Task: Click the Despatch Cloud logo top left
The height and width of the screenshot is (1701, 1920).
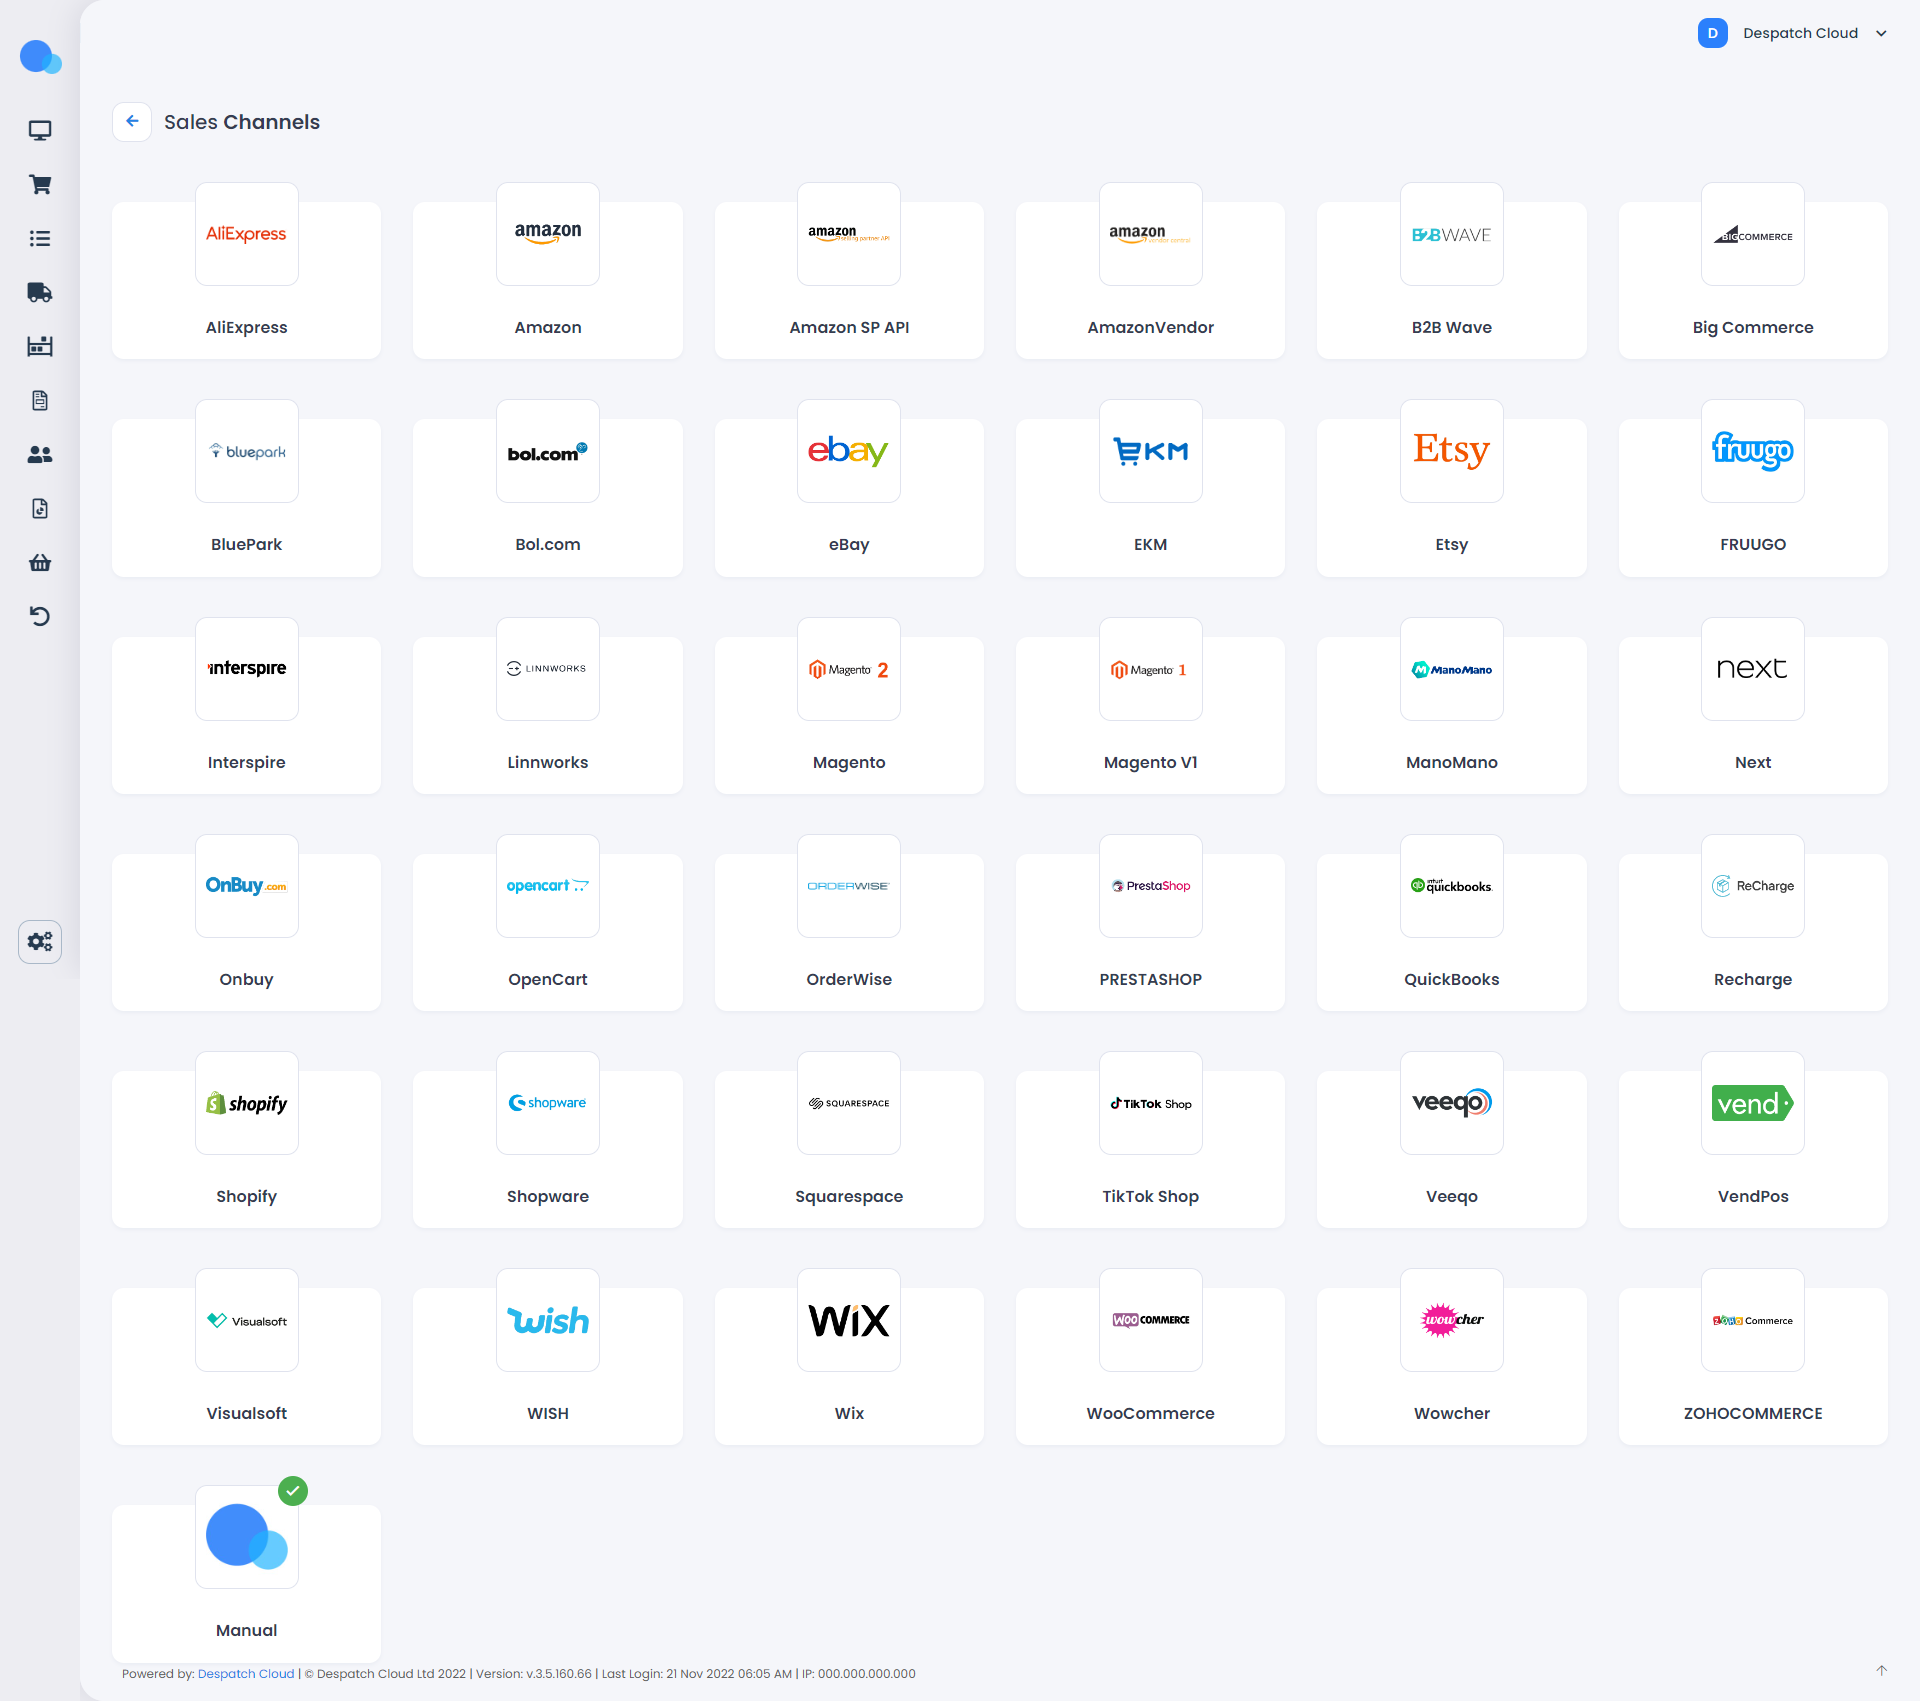Action: 41,57
